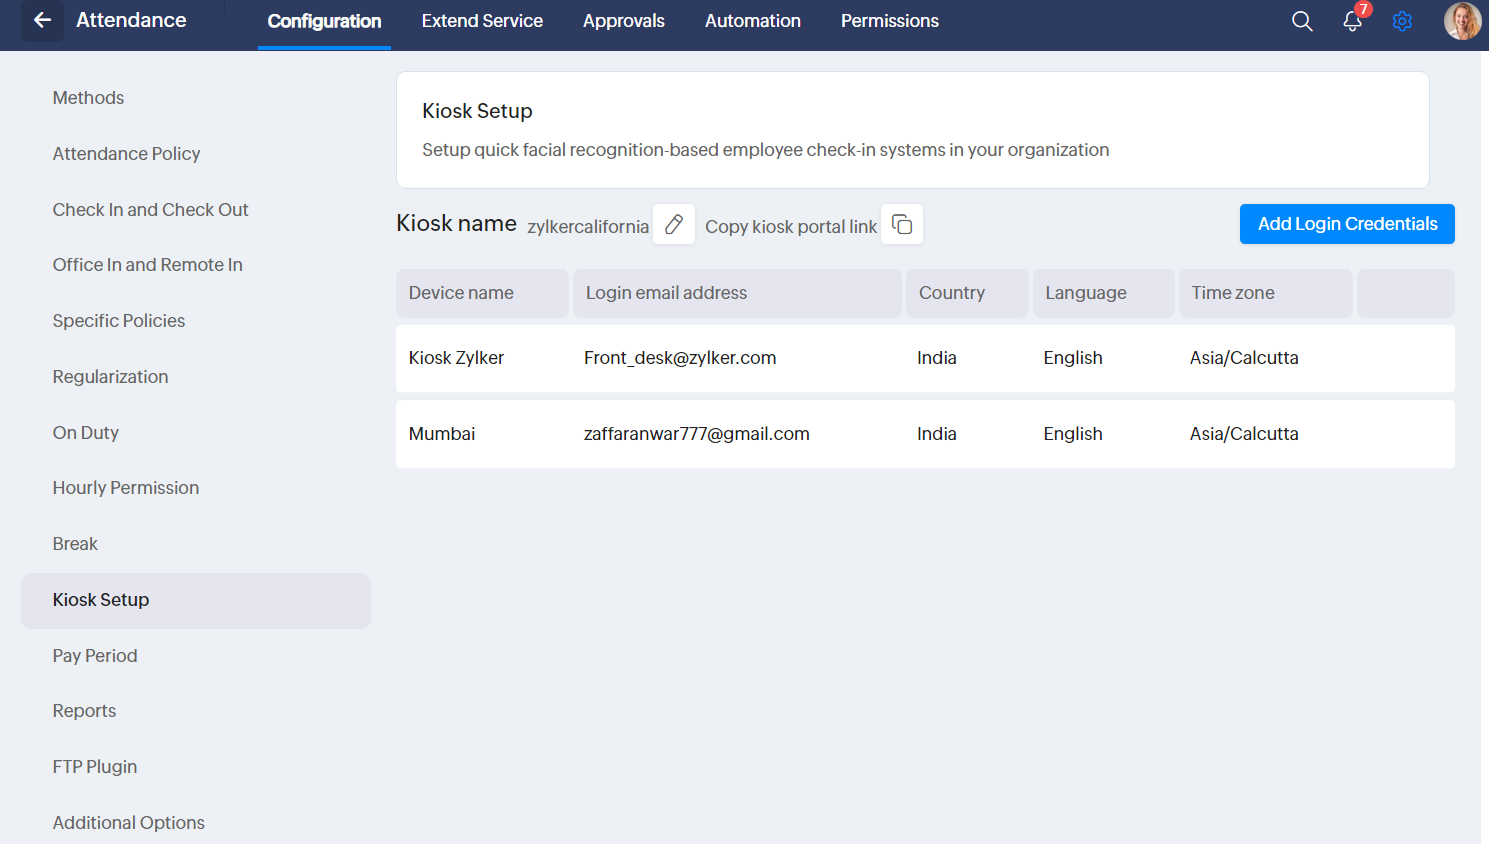
Task: Select the Mumbai device name
Action: tap(442, 434)
